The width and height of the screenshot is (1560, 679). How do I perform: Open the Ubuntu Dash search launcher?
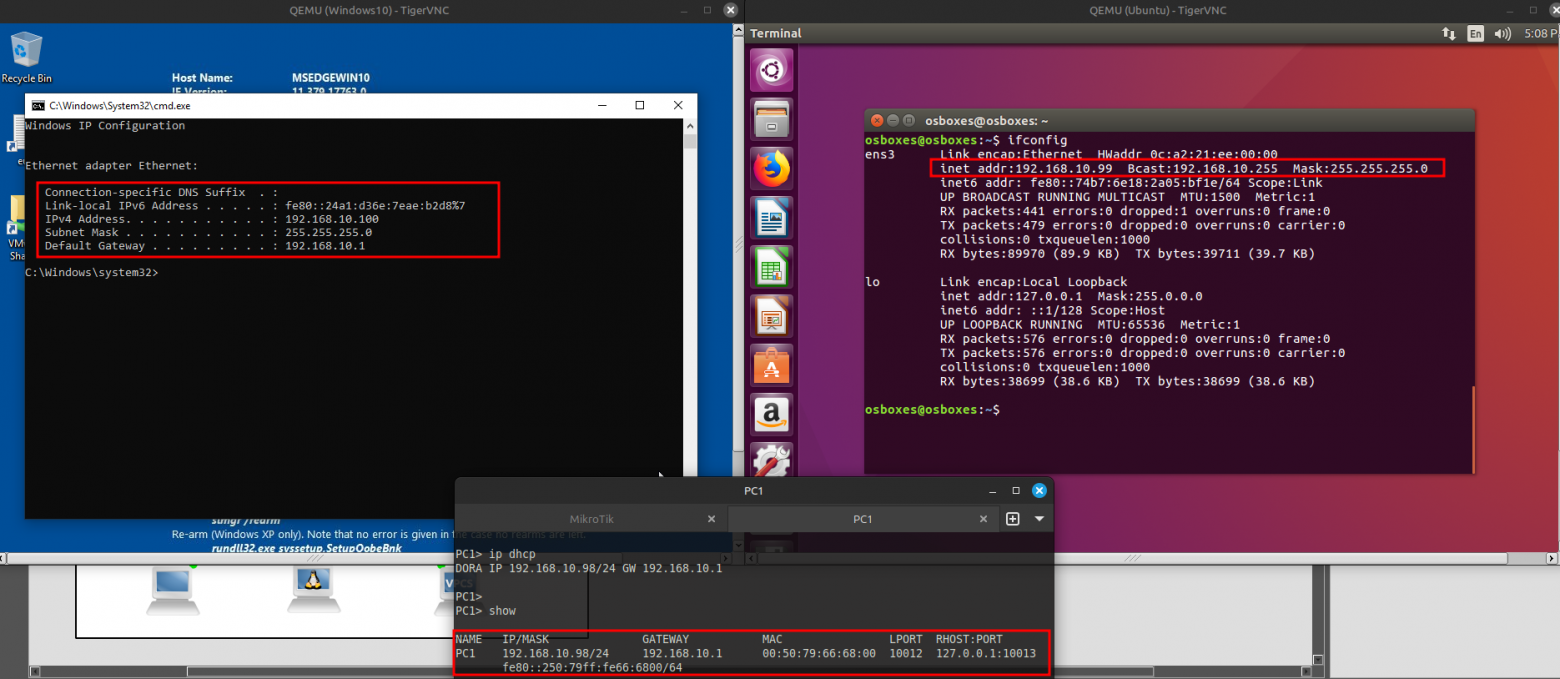point(771,70)
